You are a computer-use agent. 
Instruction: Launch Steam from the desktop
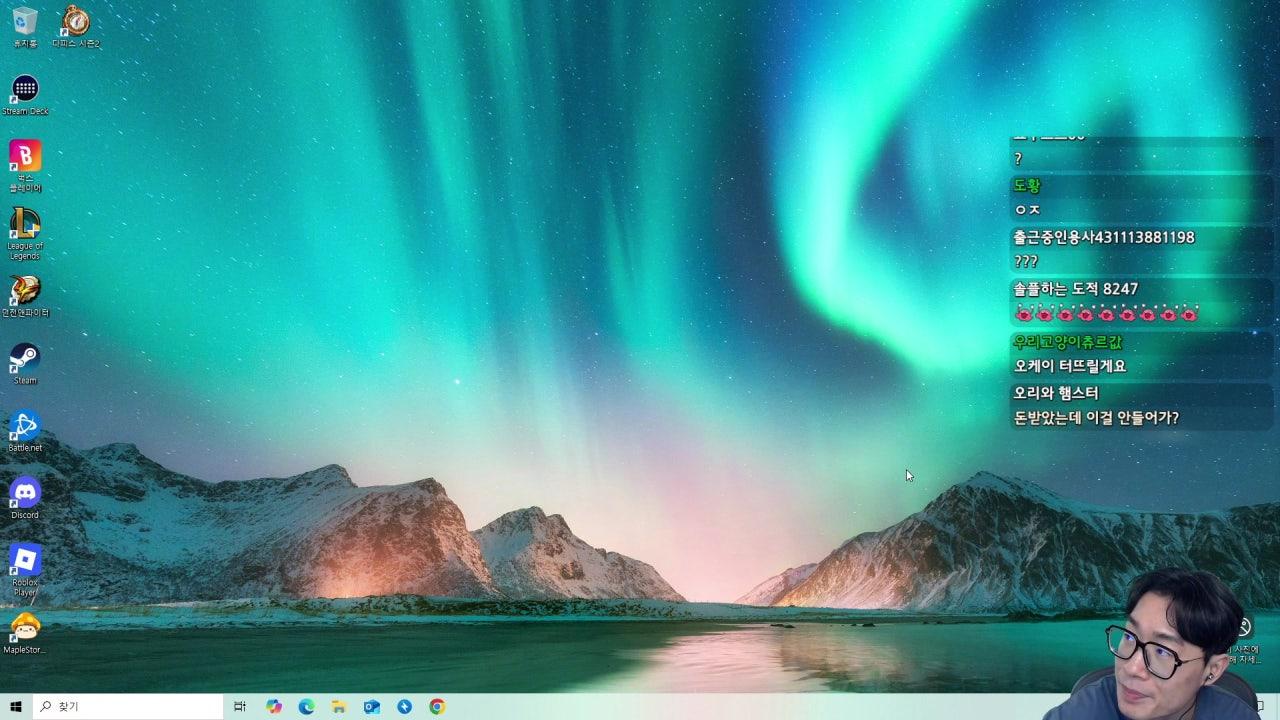click(25, 364)
